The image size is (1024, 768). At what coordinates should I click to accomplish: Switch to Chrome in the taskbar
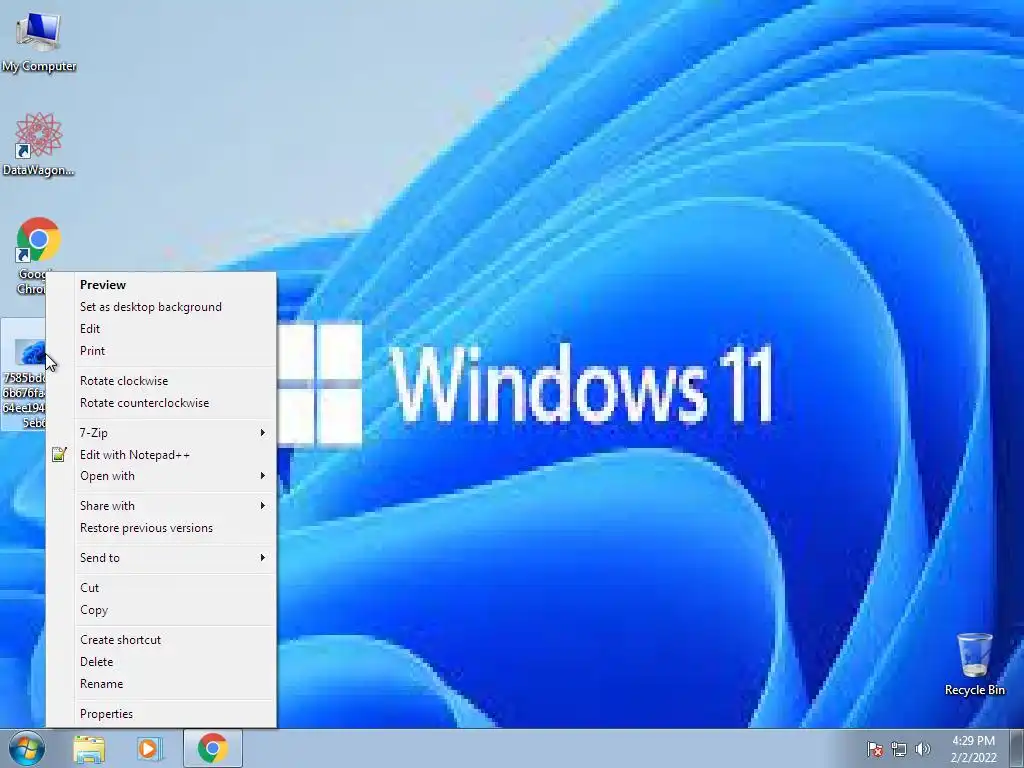[213, 749]
